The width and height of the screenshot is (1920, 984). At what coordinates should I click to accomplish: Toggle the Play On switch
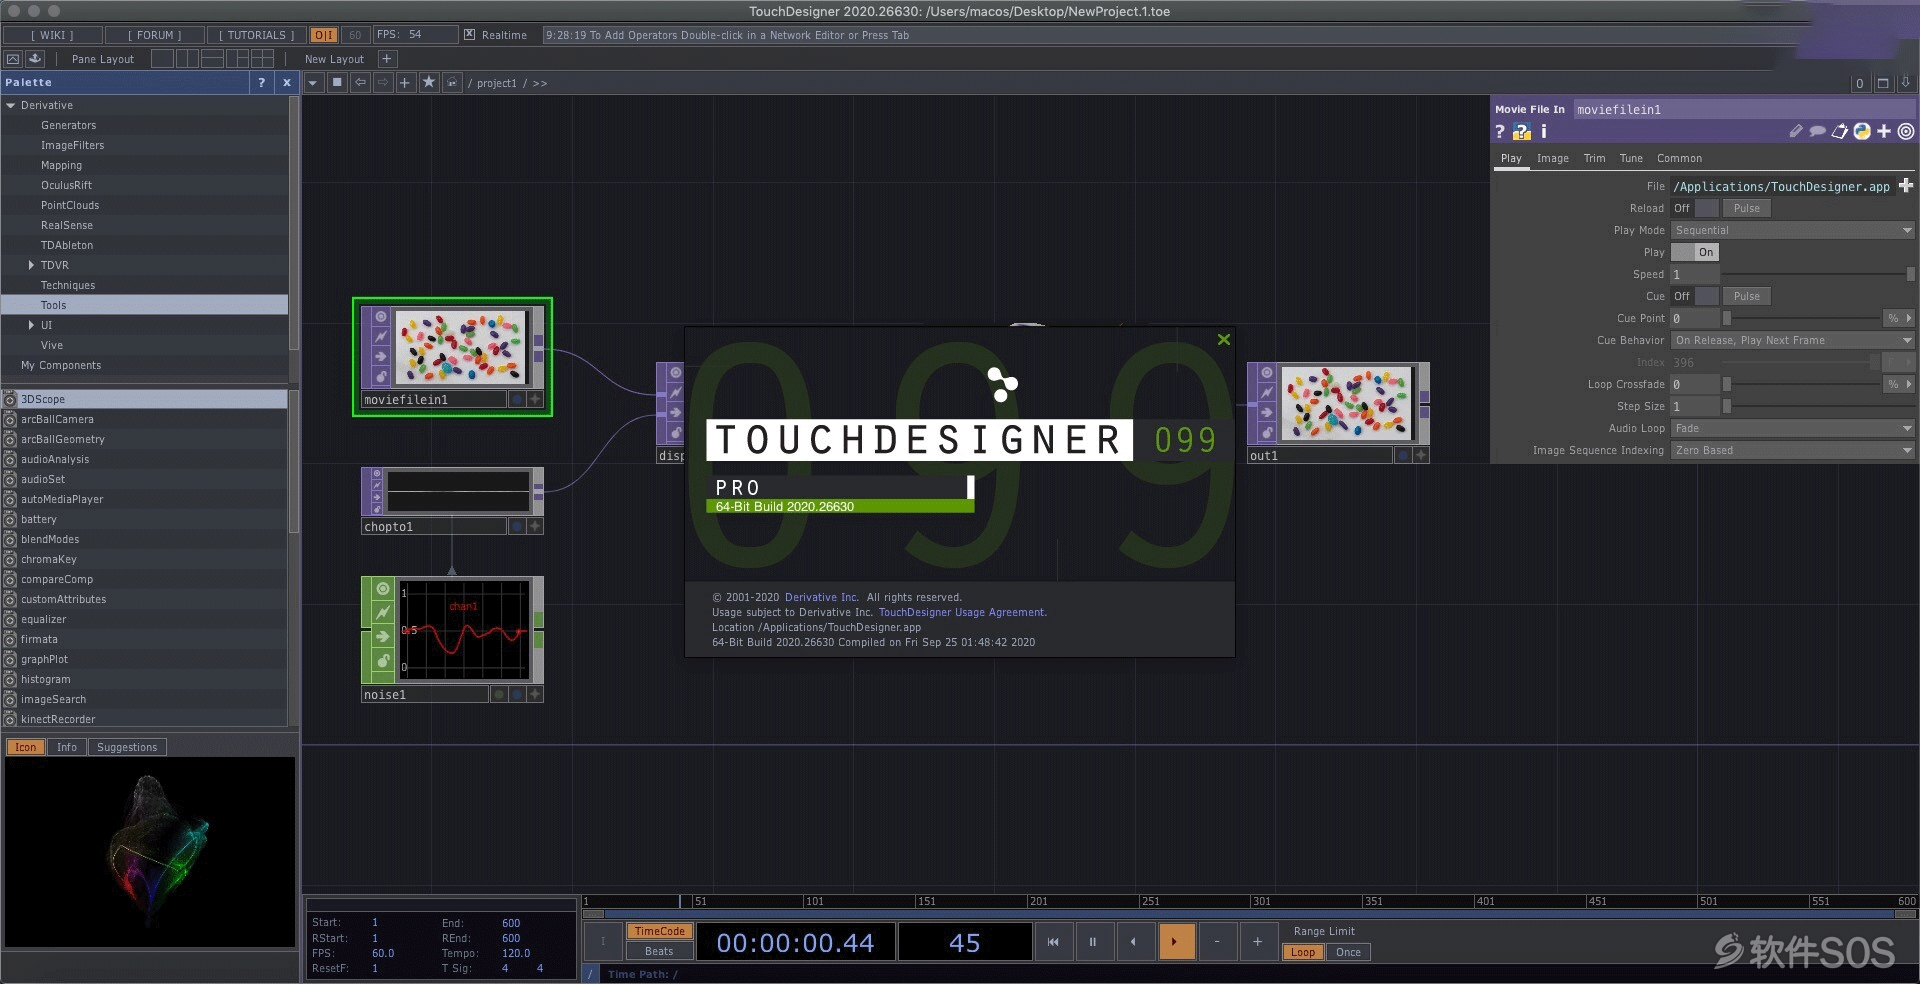coord(1694,252)
